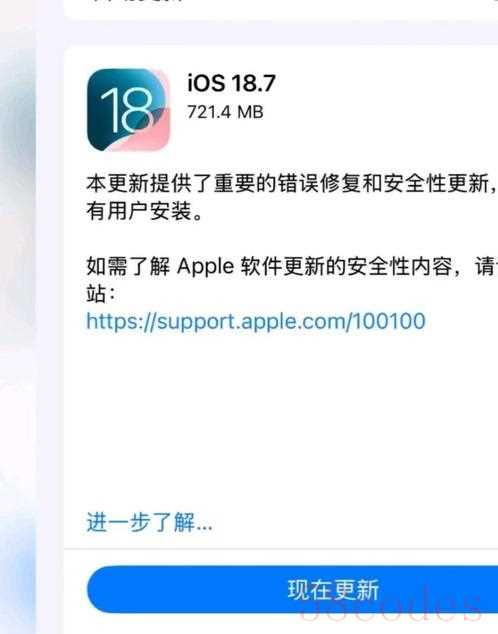Open the 进一步了解... link
This screenshot has height=634, width=498.
[149, 522]
